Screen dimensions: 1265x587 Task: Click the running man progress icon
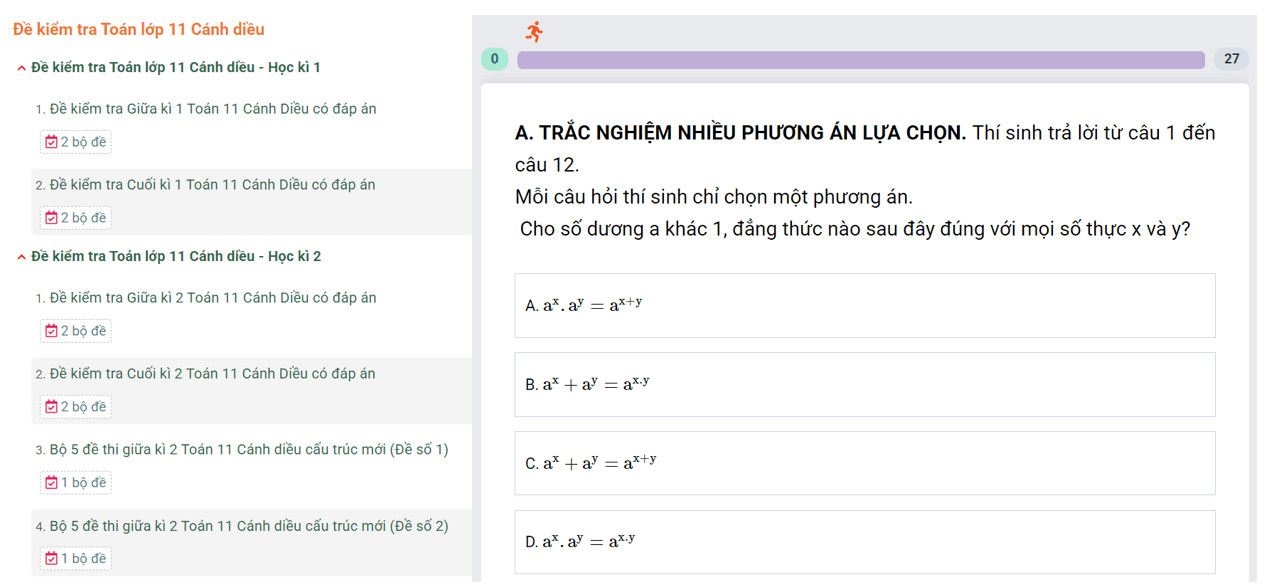(534, 31)
